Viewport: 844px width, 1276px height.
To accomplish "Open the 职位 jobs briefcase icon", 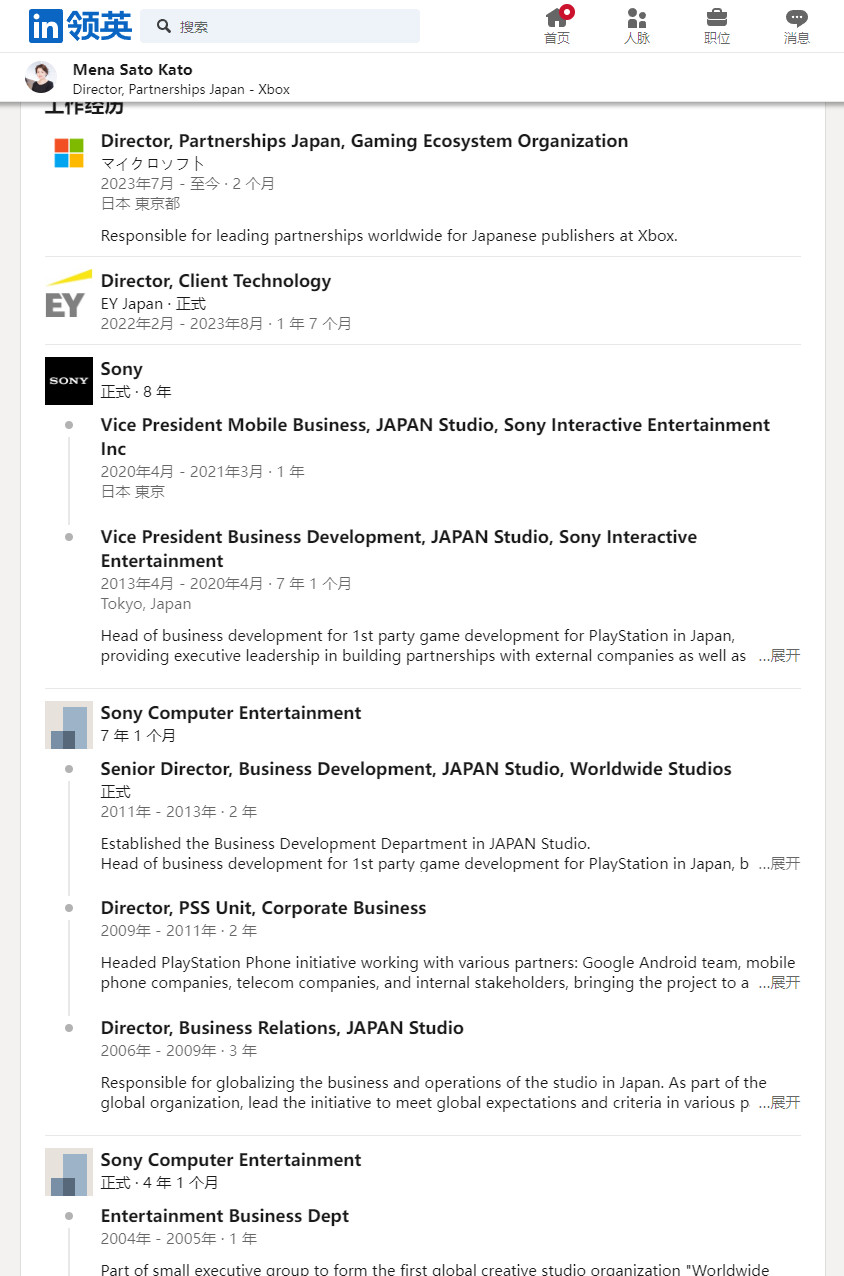I will pos(717,26).
